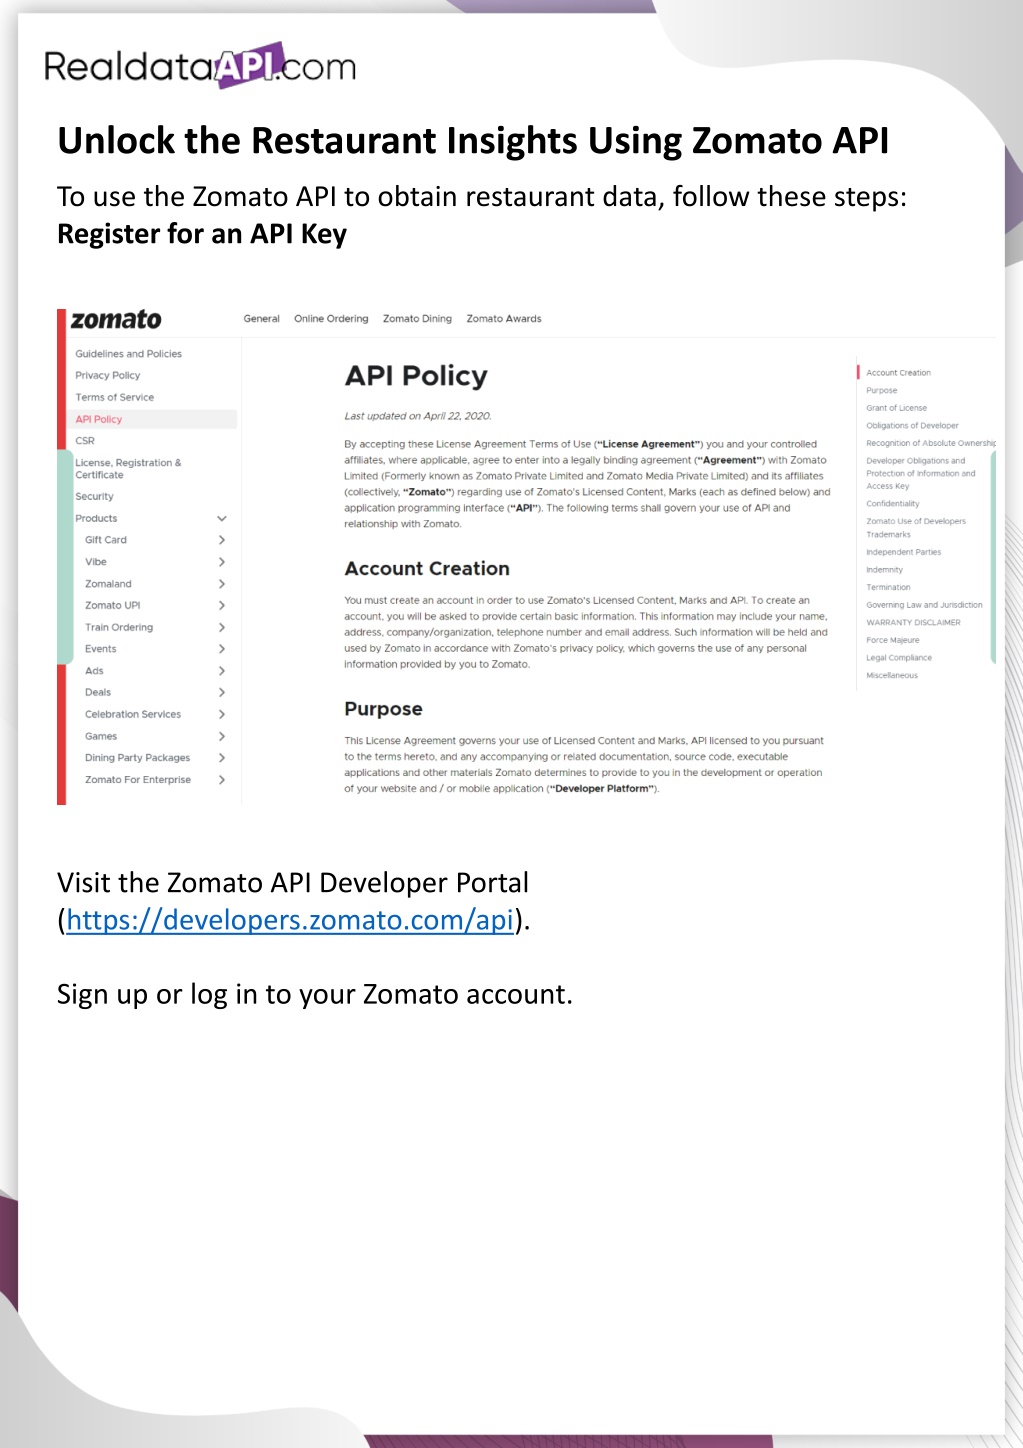Click the 'Last updated on April 22, 2020' text
The height and width of the screenshot is (1448, 1023).
pyautogui.click(x=418, y=416)
